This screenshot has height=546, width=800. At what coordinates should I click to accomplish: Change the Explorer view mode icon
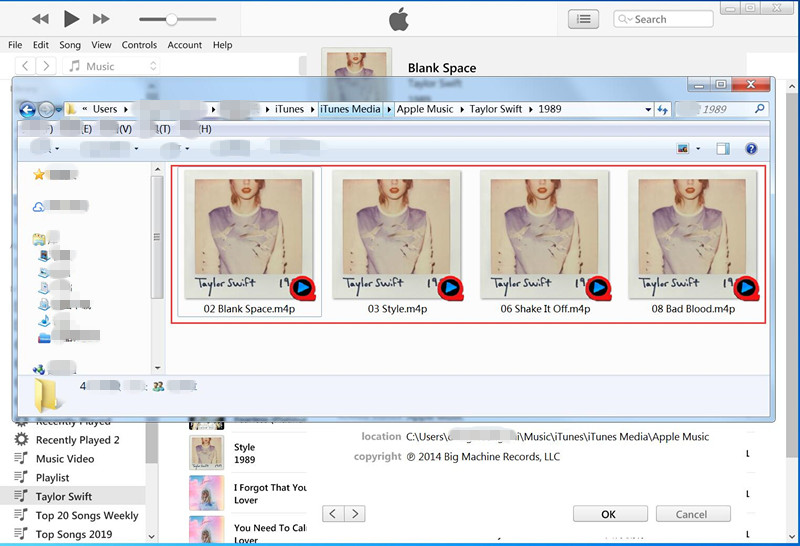pos(683,148)
